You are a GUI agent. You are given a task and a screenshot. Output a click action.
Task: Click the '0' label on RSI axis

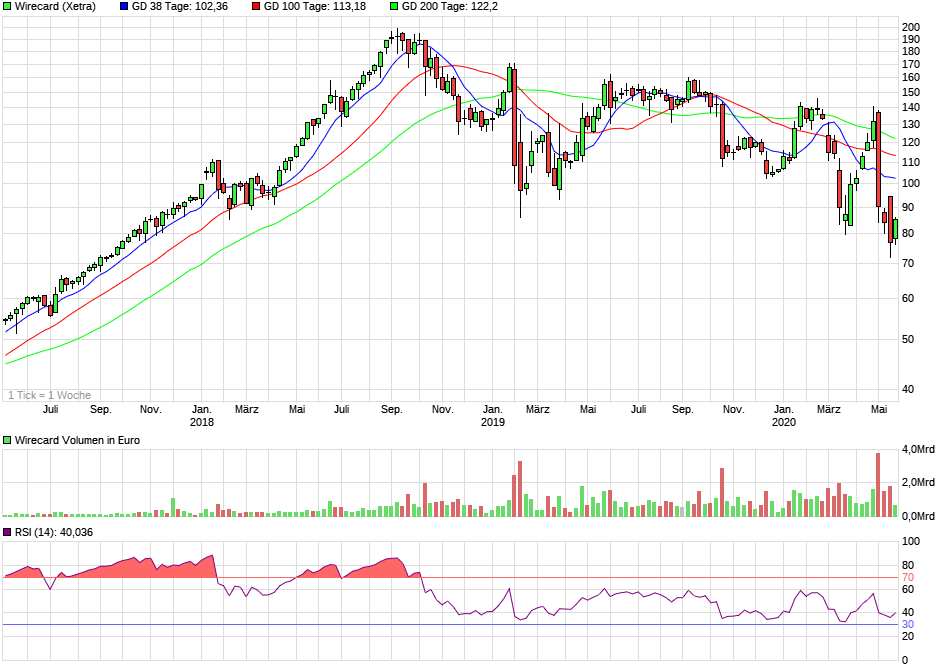point(905,660)
